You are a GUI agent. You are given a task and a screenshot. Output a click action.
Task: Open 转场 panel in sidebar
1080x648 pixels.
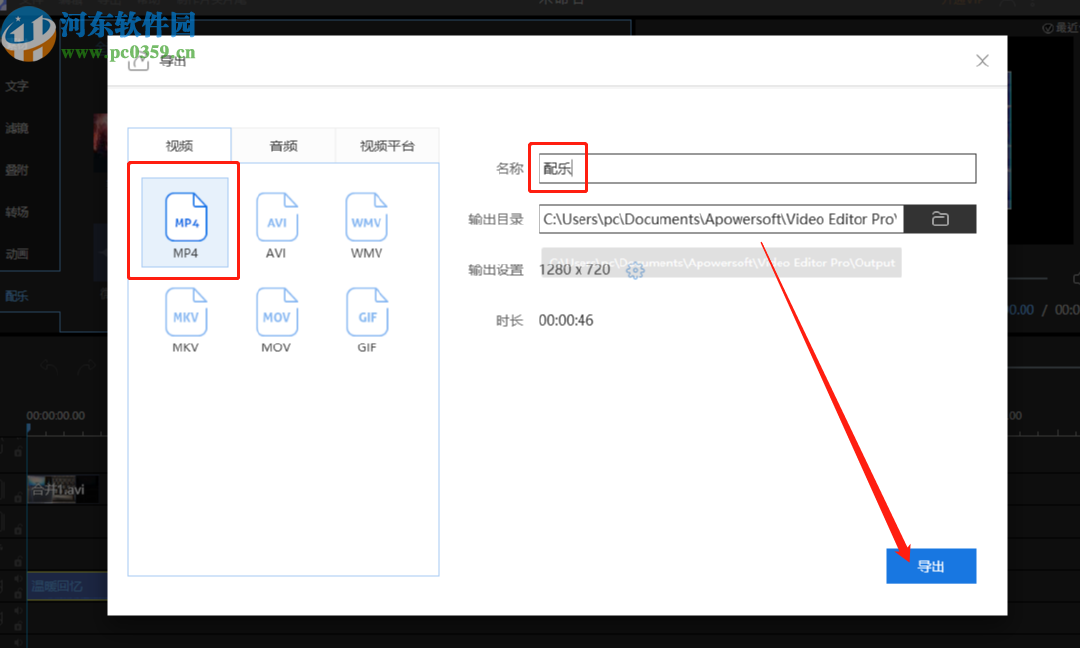pyautogui.click(x=17, y=212)
